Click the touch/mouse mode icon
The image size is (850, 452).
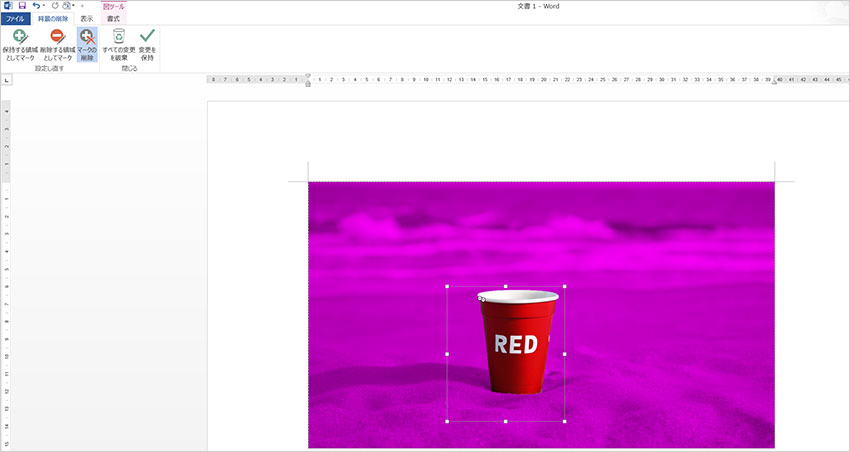pos(66,6)
